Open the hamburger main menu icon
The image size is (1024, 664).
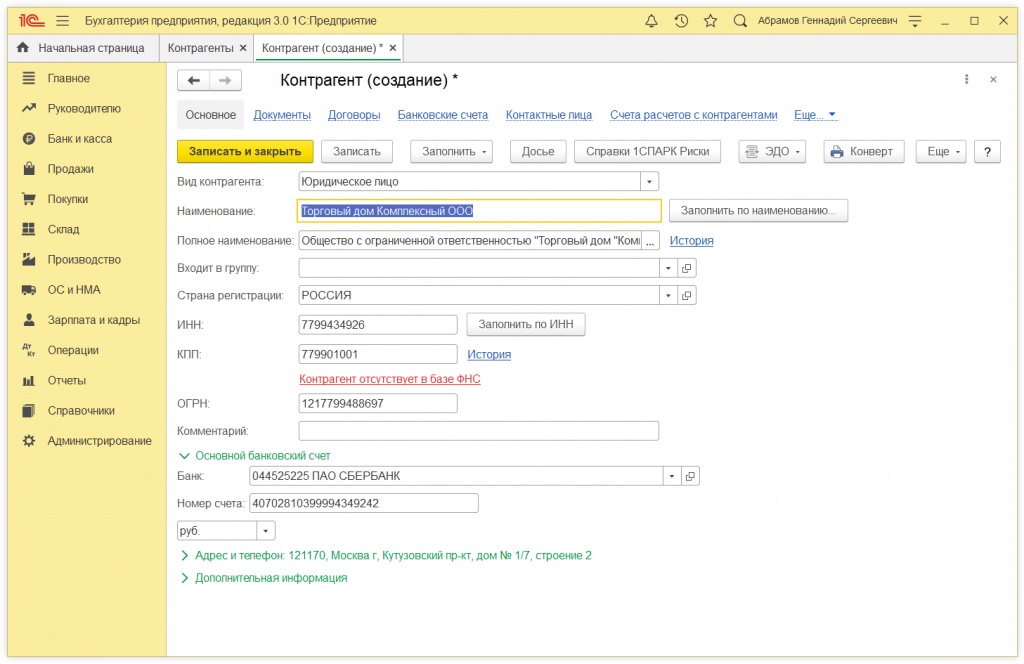(63, 21)
